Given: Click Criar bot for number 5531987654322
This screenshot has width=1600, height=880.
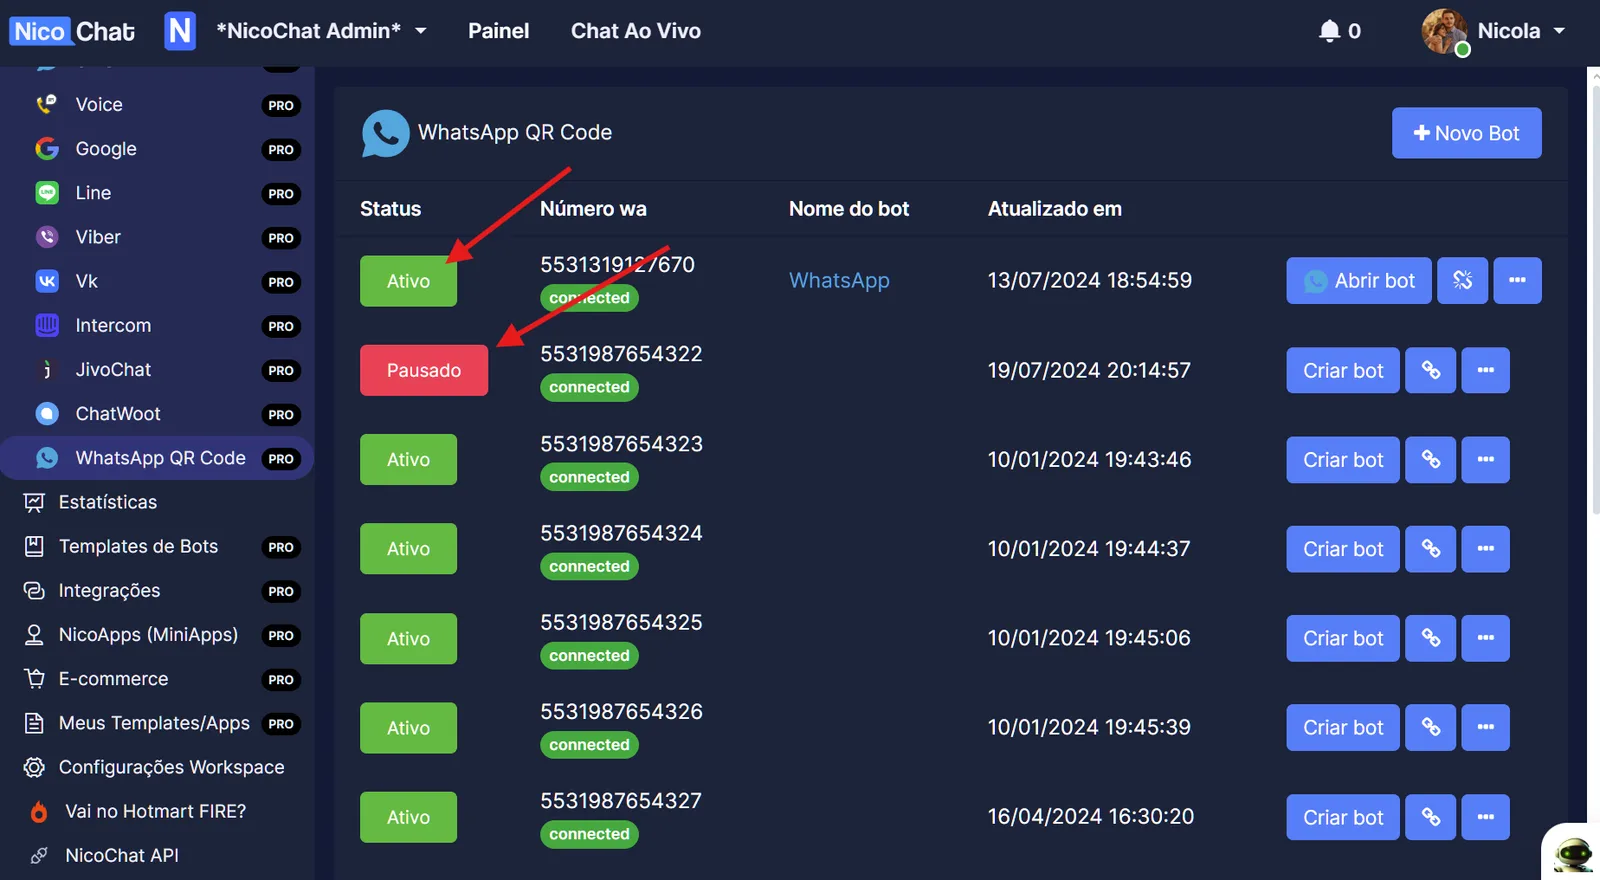Looking at the screenshot, I should (1343, 370).
